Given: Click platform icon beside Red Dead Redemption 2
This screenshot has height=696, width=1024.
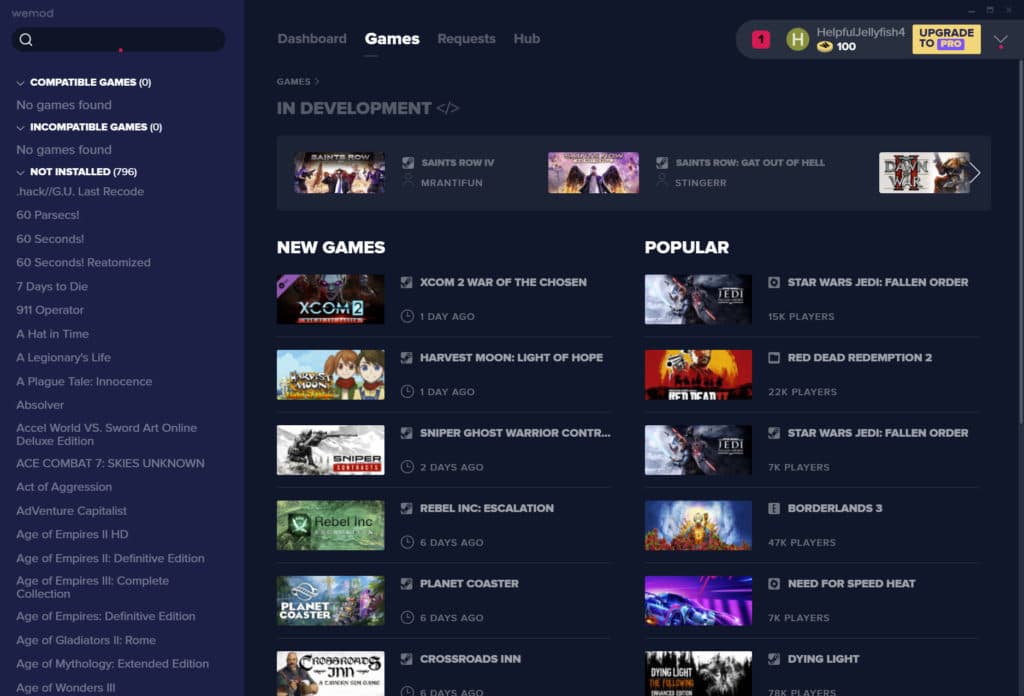Looking at the screenshot, I should [774, 358].
